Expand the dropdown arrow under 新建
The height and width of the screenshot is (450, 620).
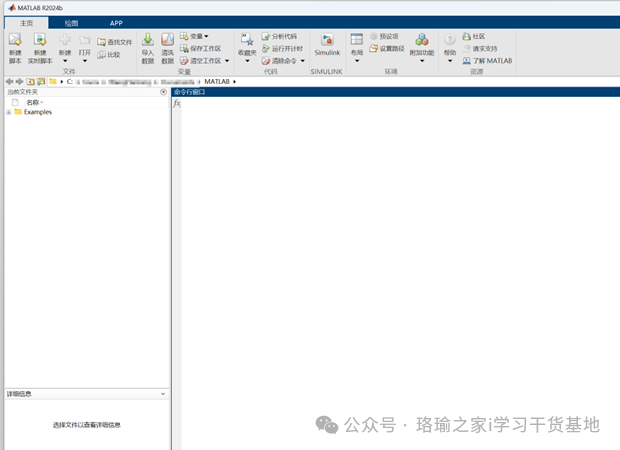(65, 61)
